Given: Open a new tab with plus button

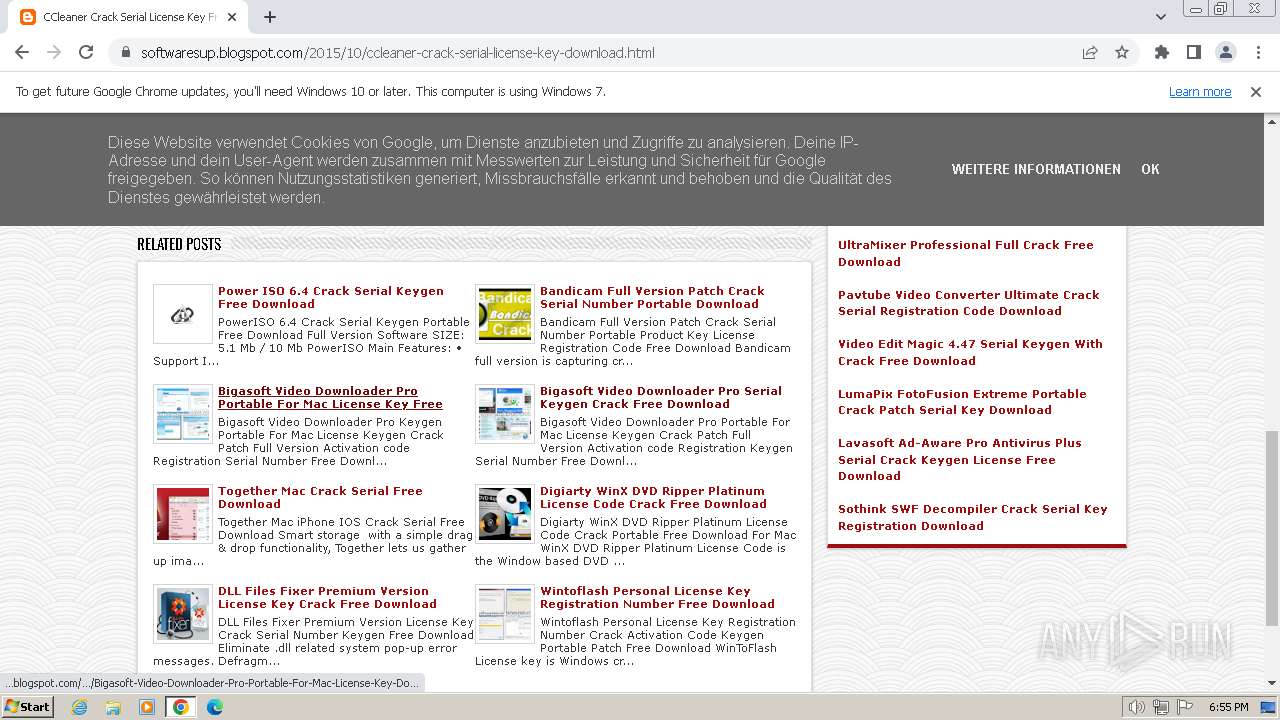Looking at the screenshot, I should (270, 17).
